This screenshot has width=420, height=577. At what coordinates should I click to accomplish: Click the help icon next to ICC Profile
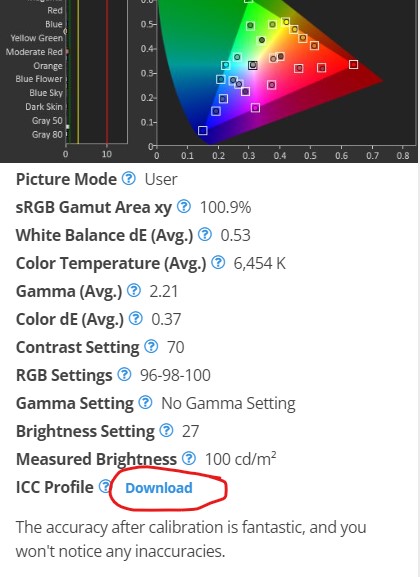click(x=105, y=486)
